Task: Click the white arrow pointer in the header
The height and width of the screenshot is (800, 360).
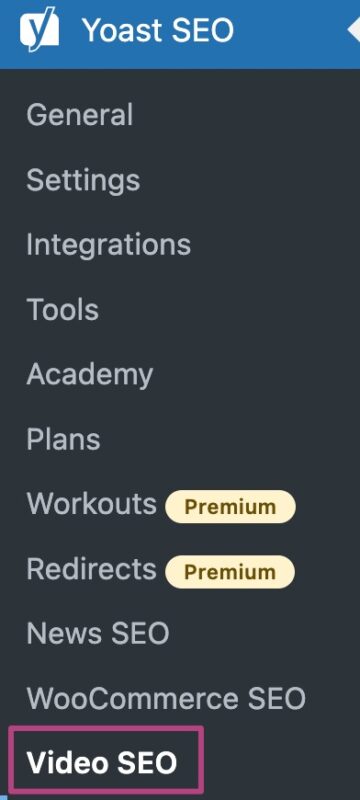Action: pyautogui.click(x=354, y=30)
